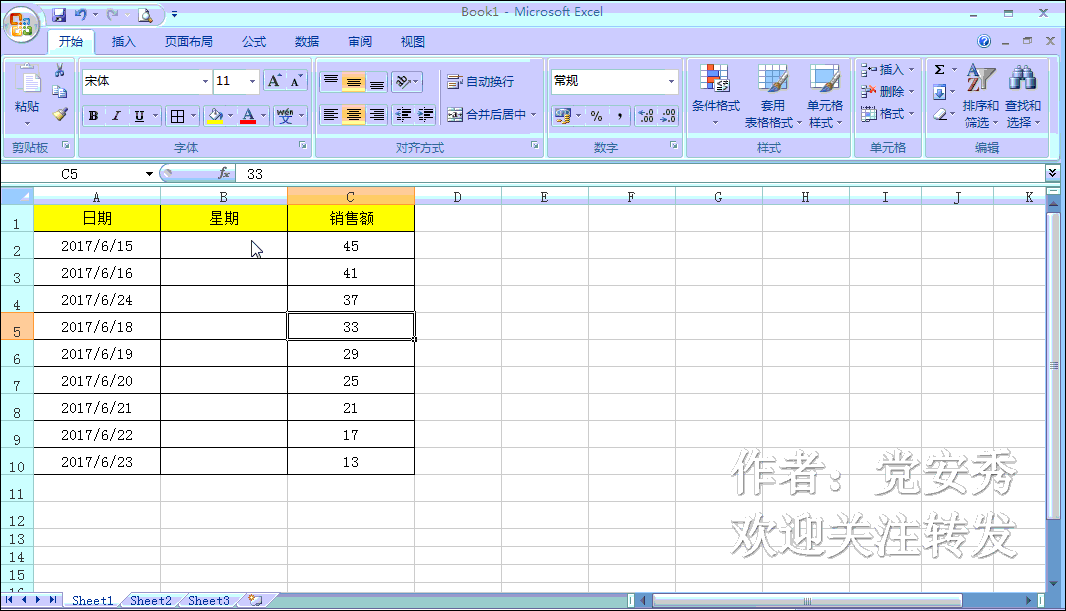Screen dimensions: 1066x611
Task: Toggle italic formatting
Action: pyautogui.click(x=116, y=116)
